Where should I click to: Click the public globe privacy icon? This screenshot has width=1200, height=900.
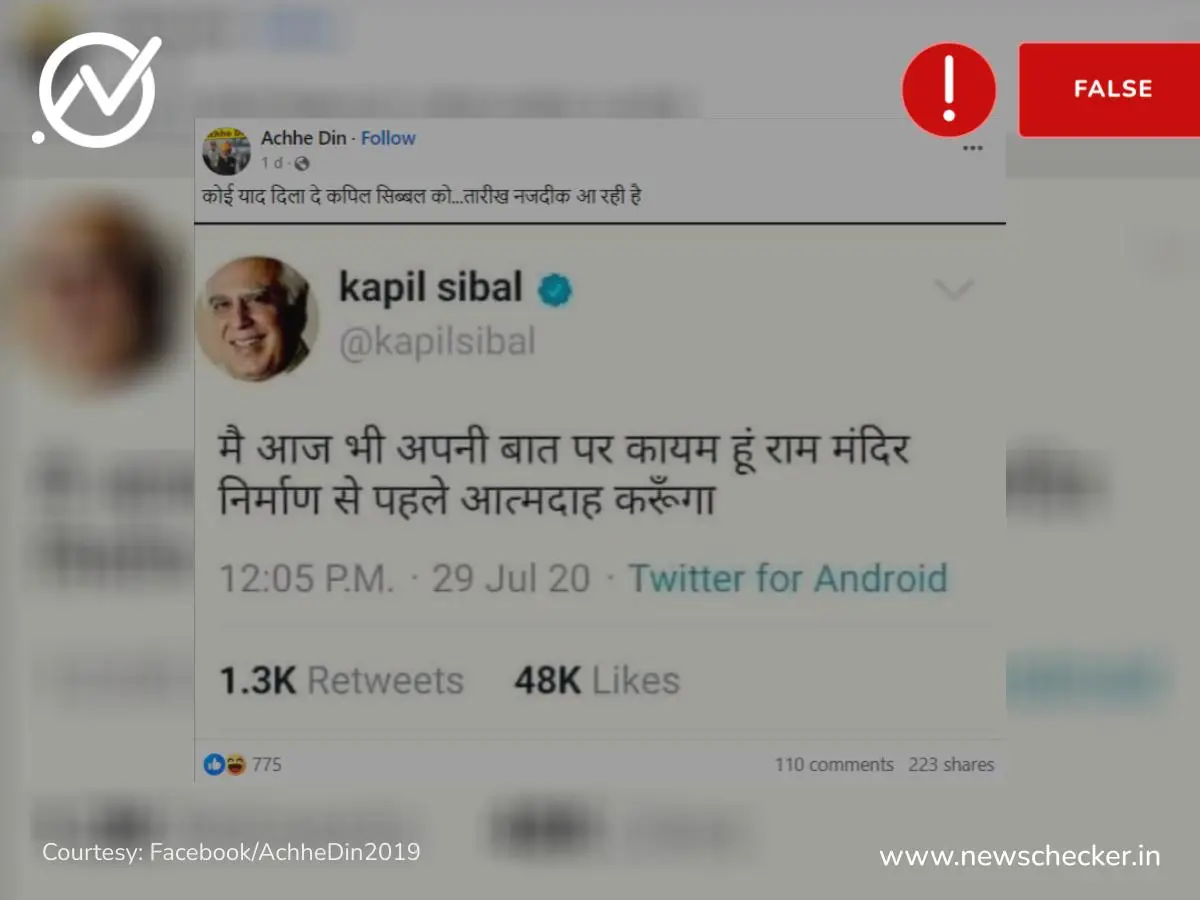[303, 163]
